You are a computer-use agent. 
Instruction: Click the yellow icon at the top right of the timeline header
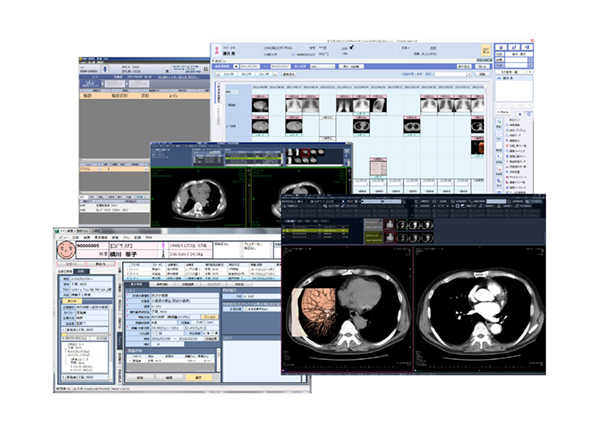point(485,49)
